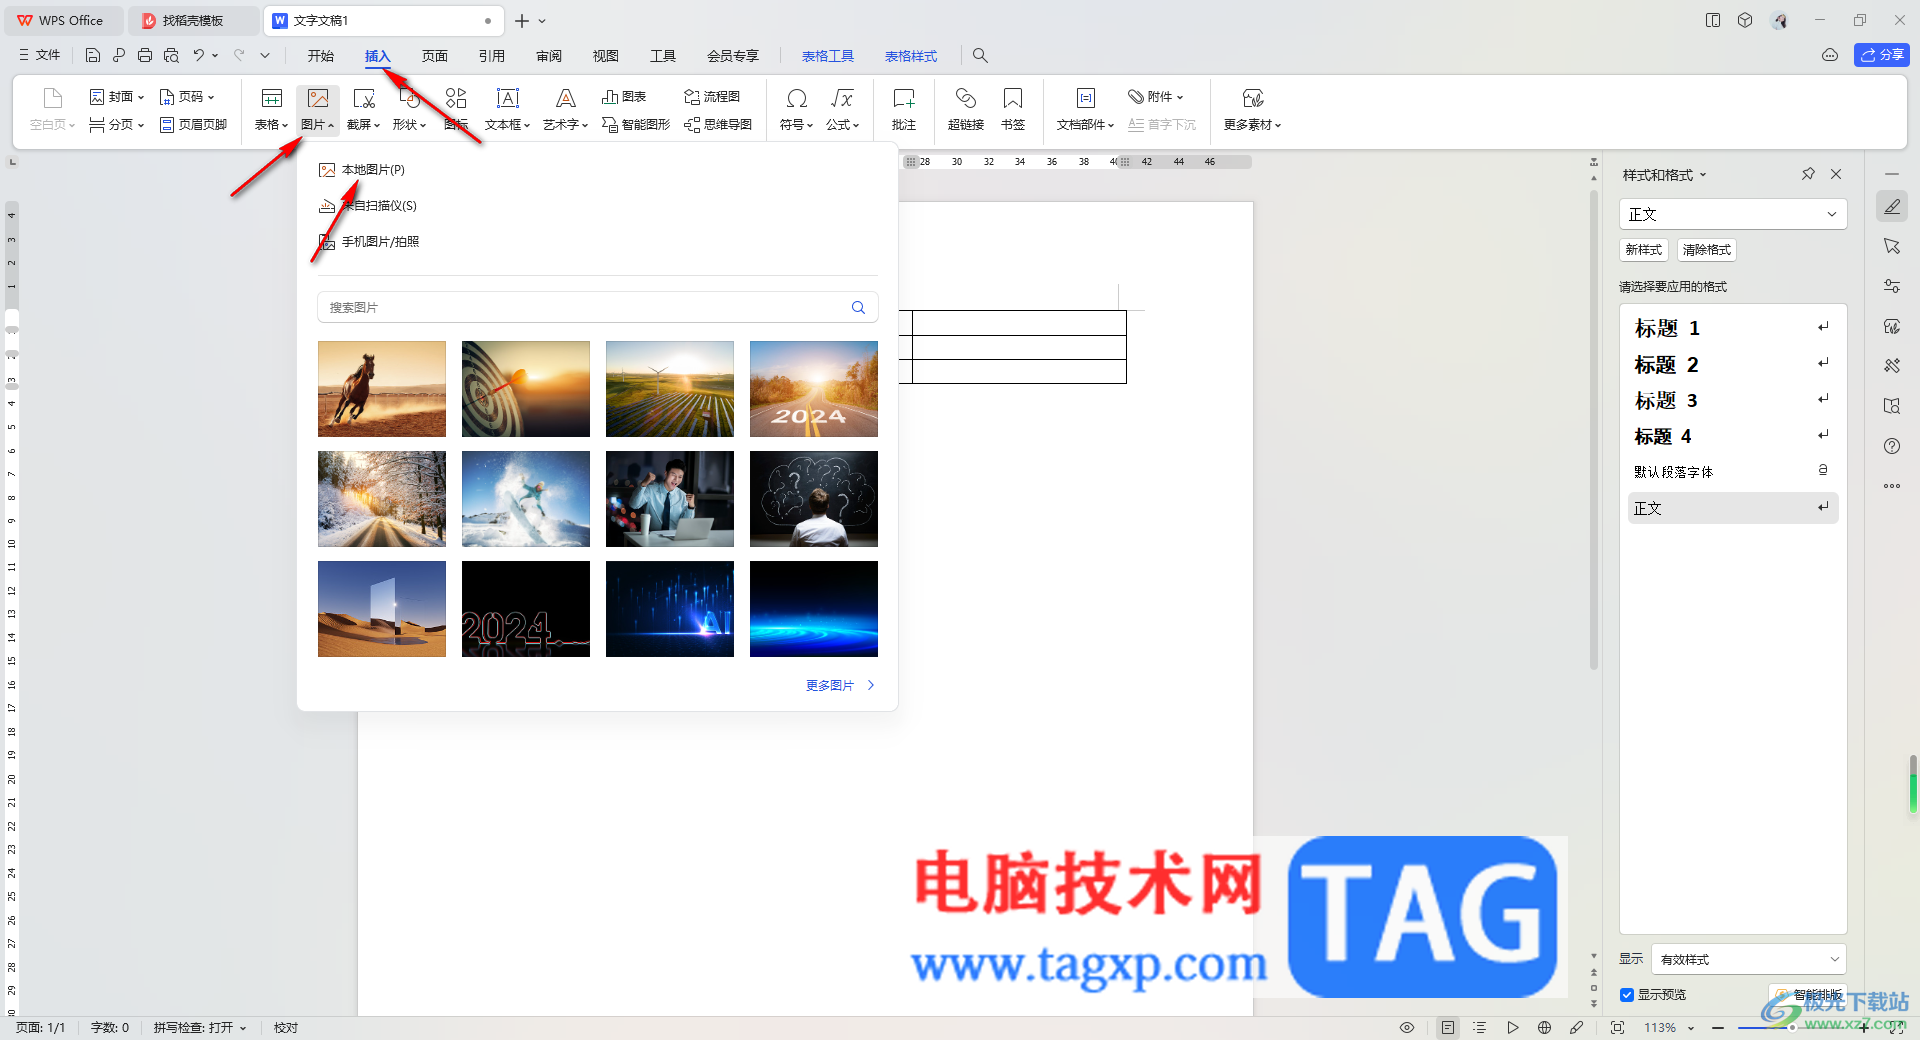
Task: Switch to web layout globe view
Action: click(x=1545, y=1028)
